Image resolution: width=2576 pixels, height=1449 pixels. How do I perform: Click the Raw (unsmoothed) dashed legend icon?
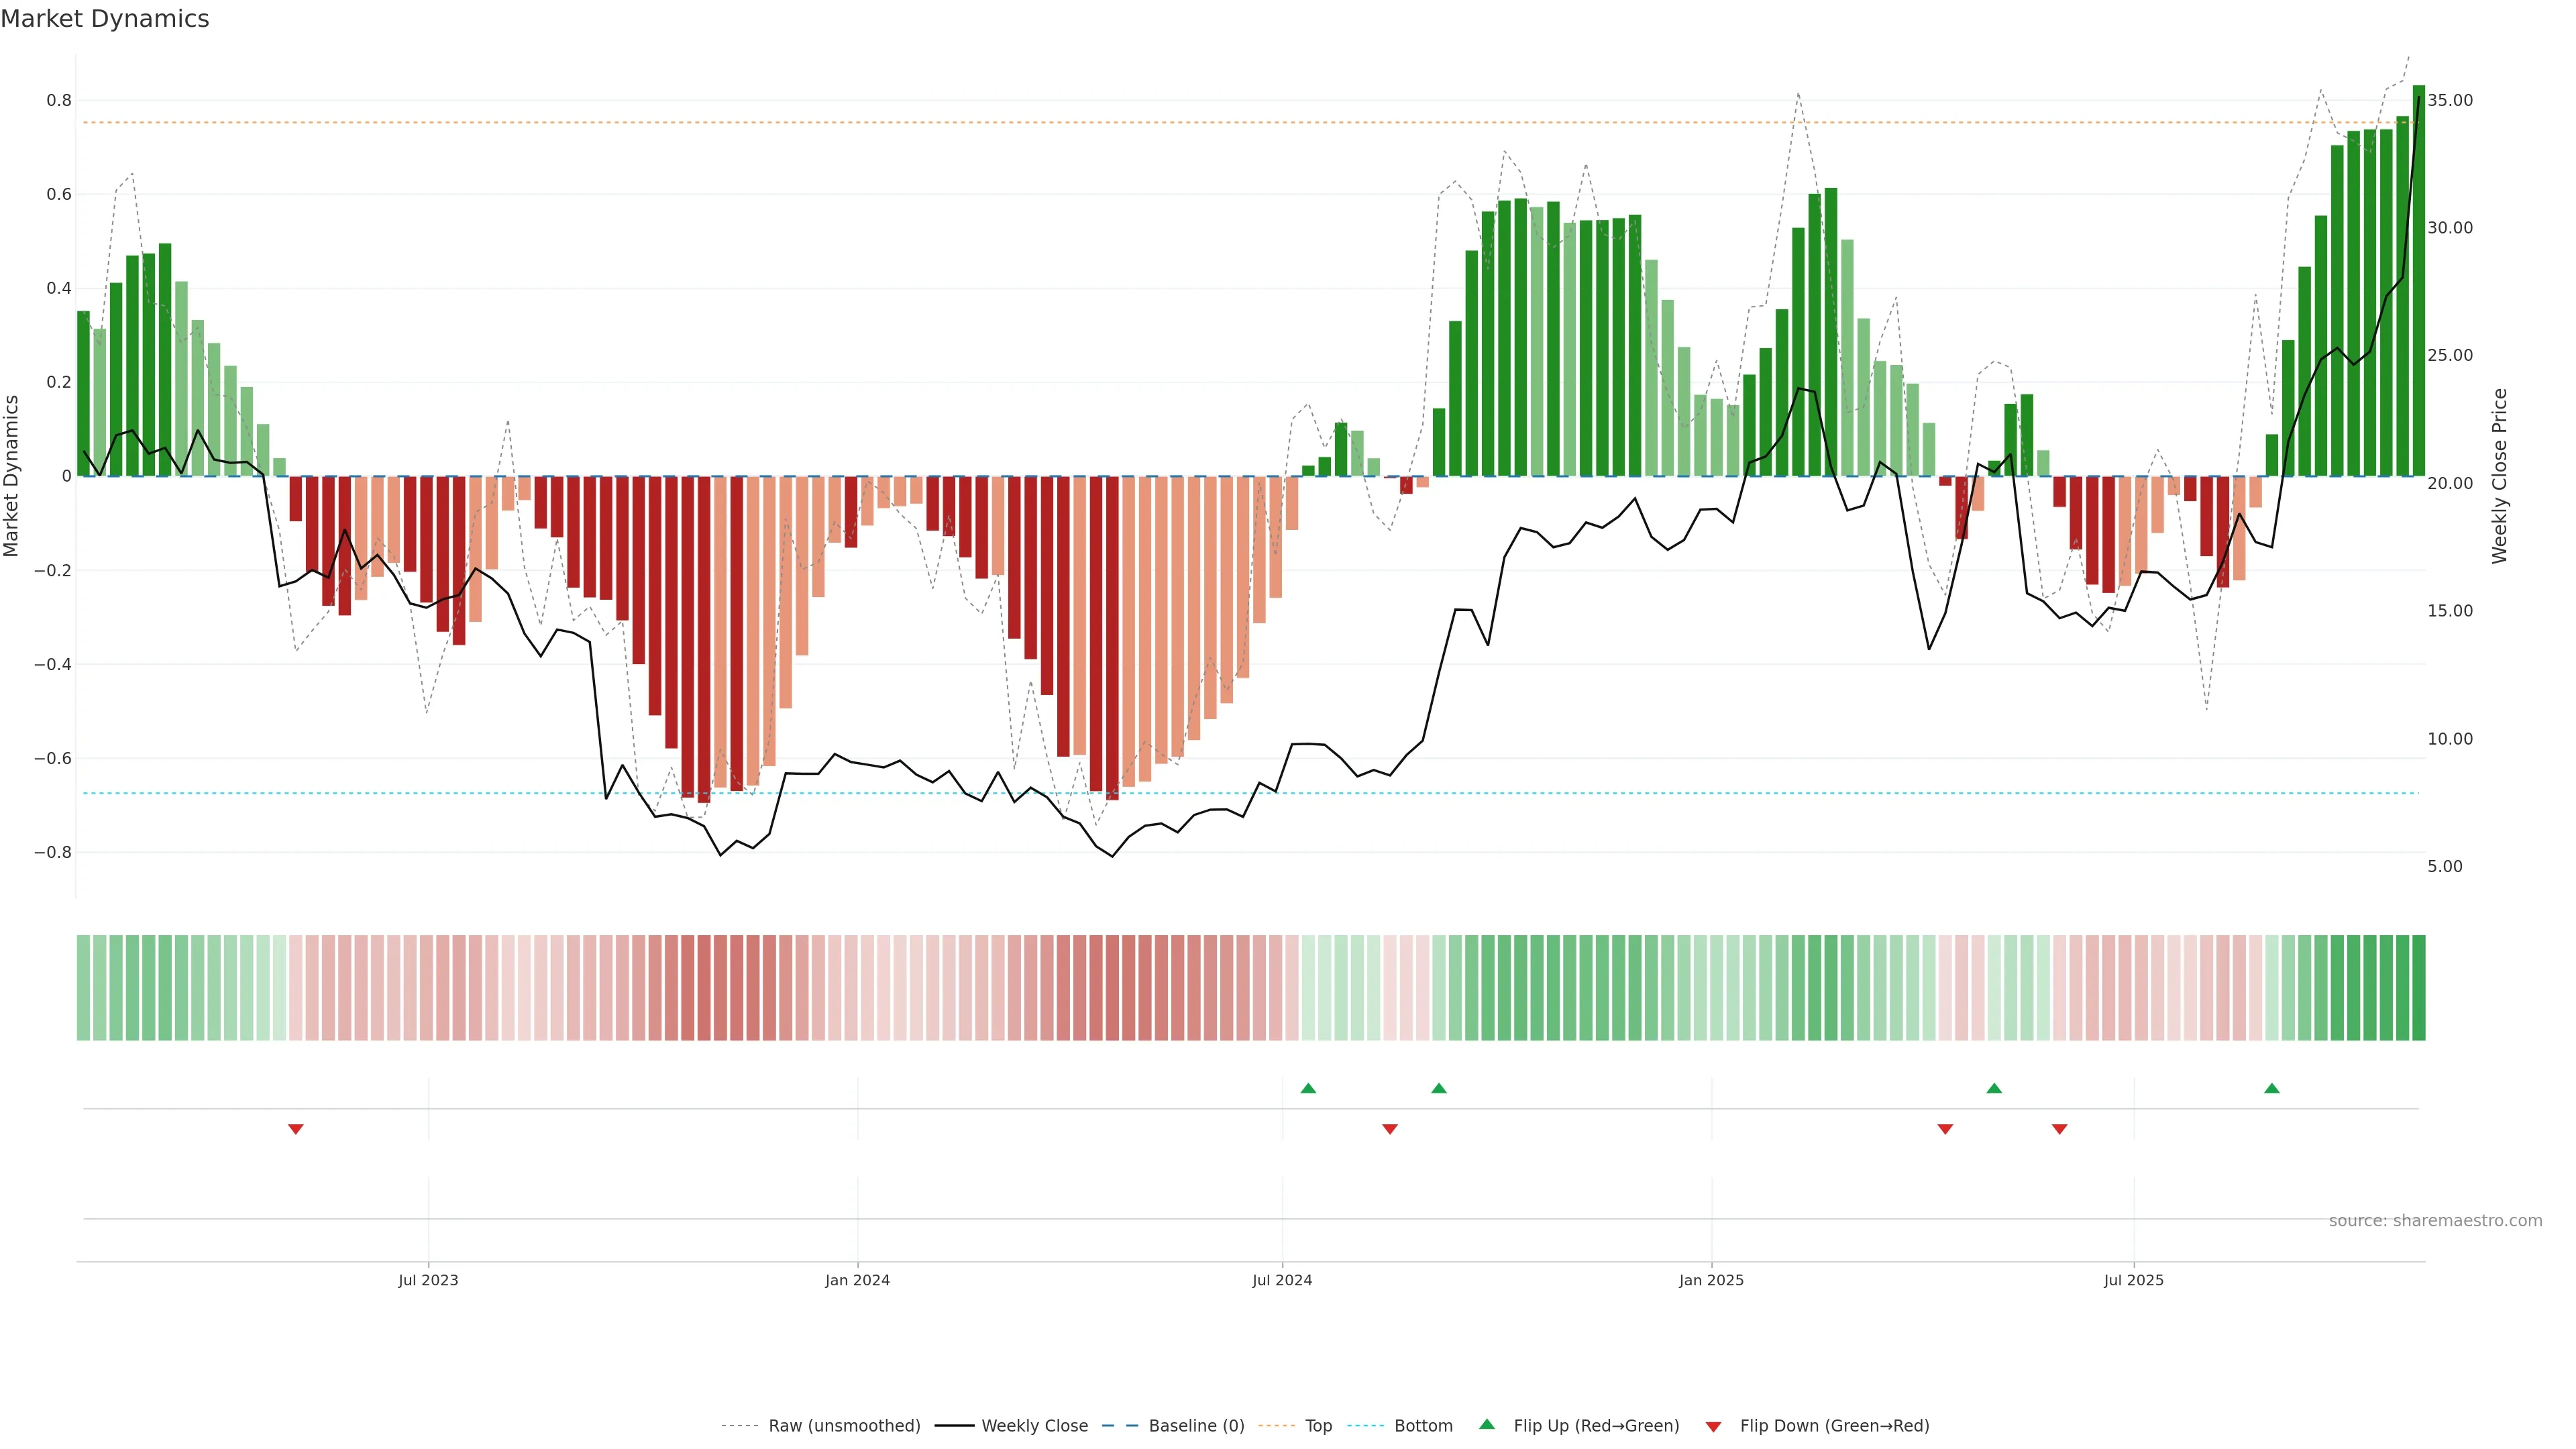(x=739, y=1426)
